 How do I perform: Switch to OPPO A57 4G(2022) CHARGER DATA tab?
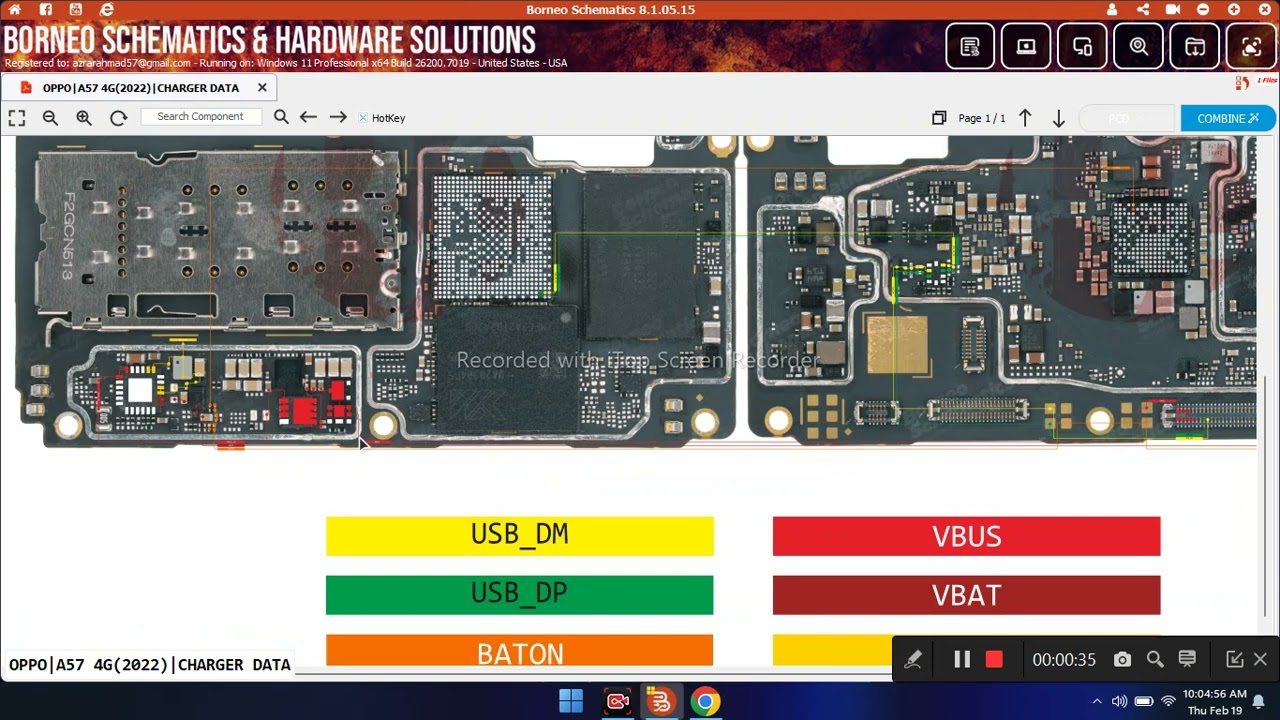(x=141, y=88)
